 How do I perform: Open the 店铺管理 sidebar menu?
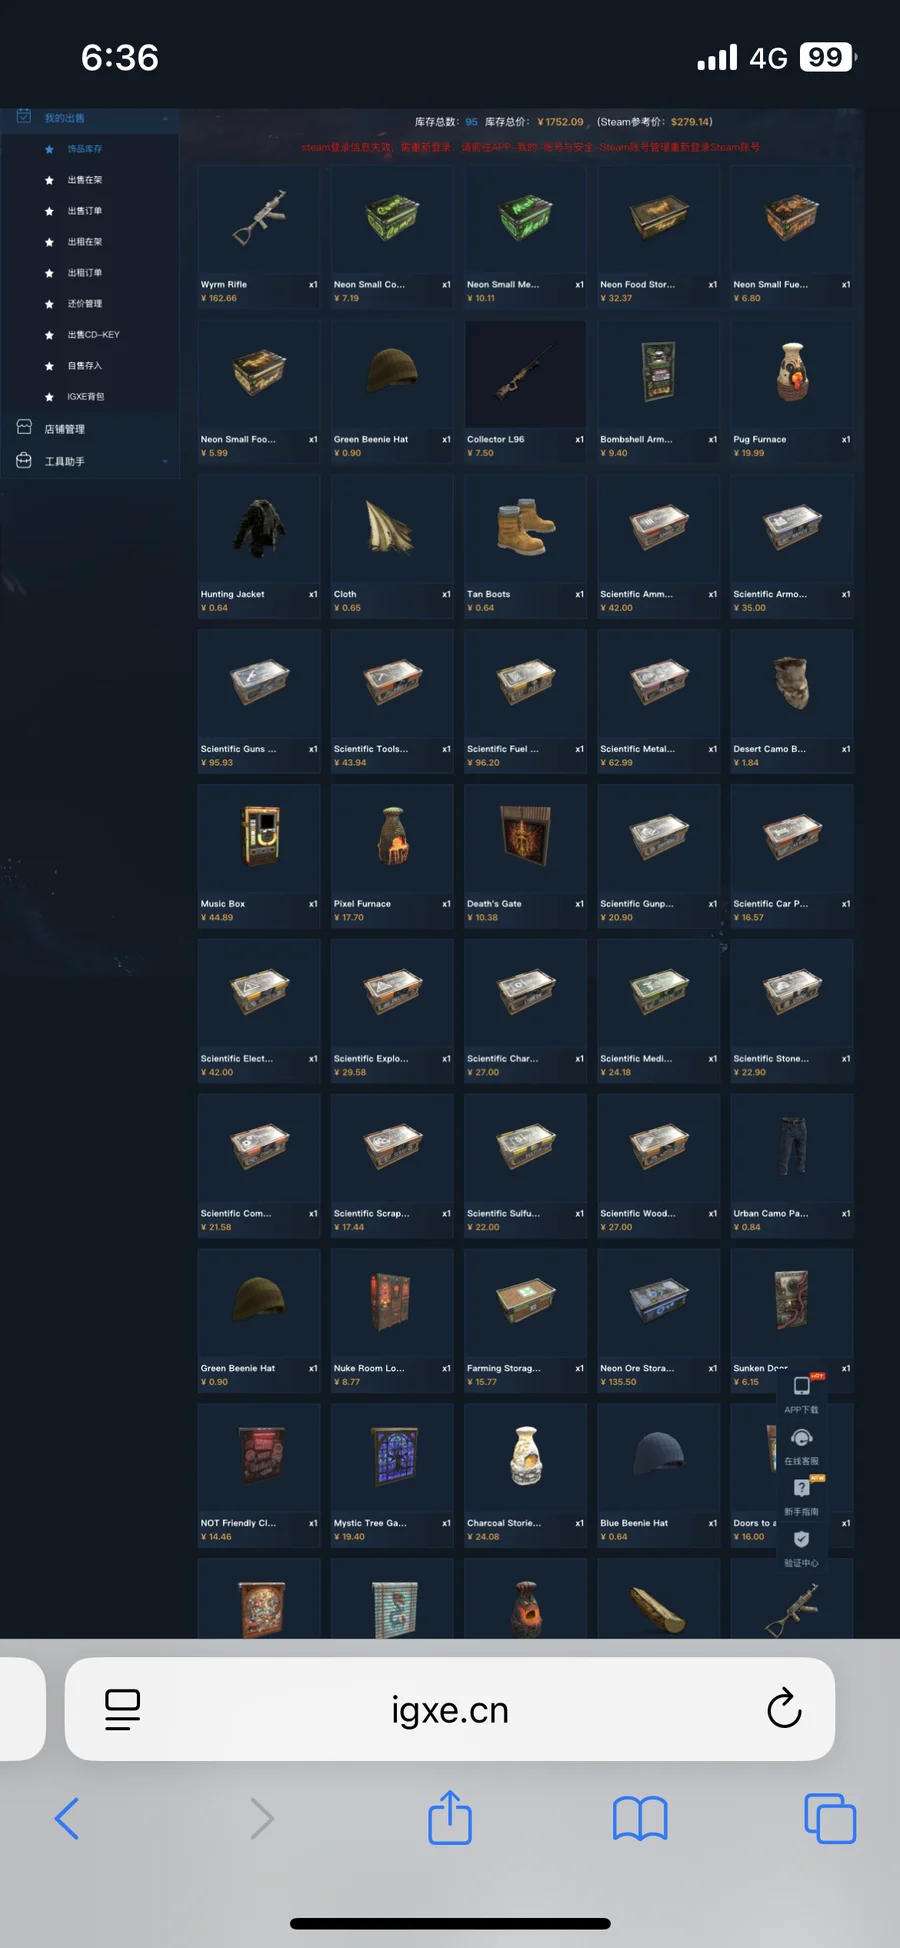click(x=90, y=428)
